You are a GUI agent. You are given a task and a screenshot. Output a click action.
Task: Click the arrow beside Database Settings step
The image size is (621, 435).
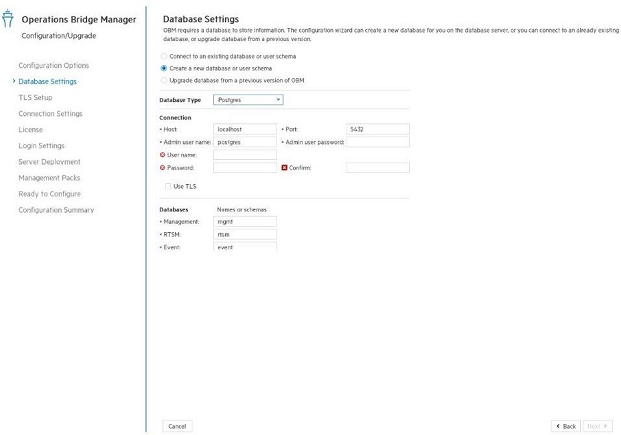tap(14, 81)
